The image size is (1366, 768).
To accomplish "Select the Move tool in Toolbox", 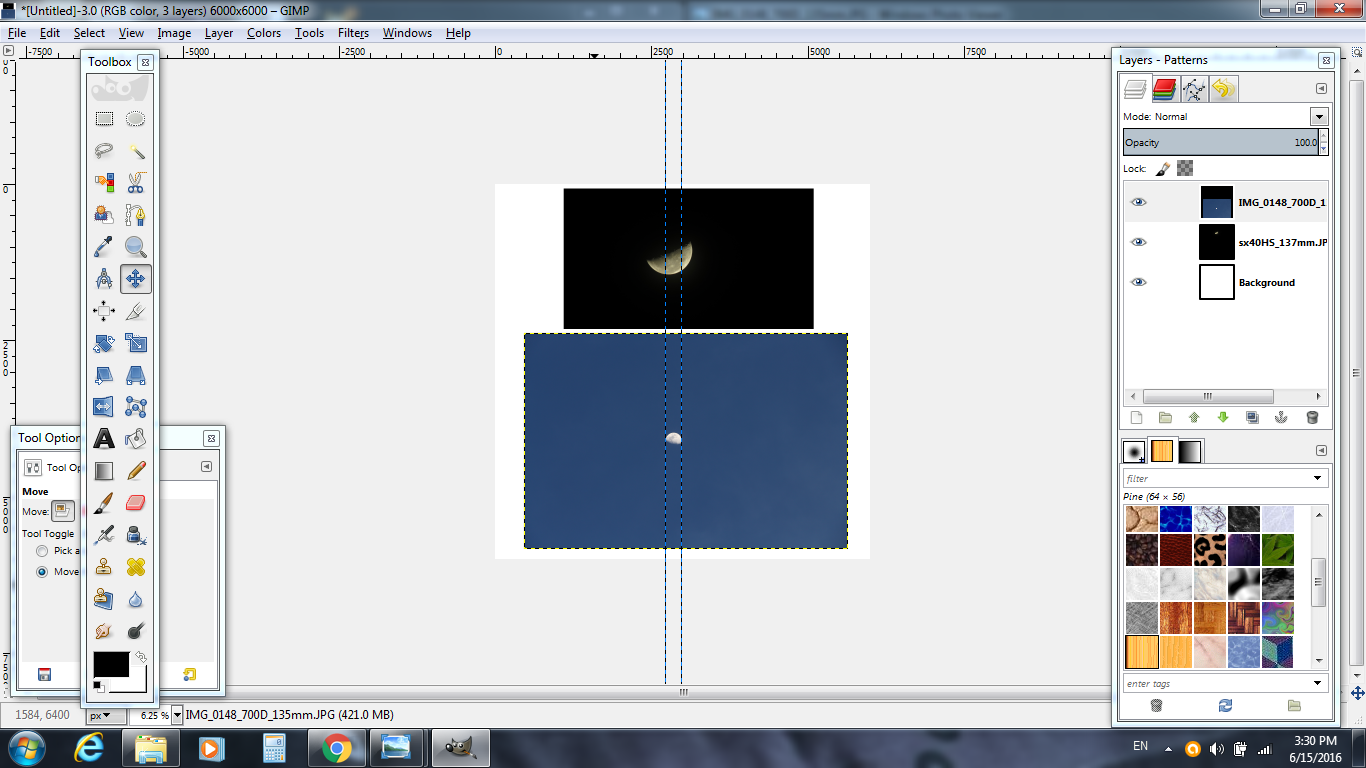I will (136, 279).
